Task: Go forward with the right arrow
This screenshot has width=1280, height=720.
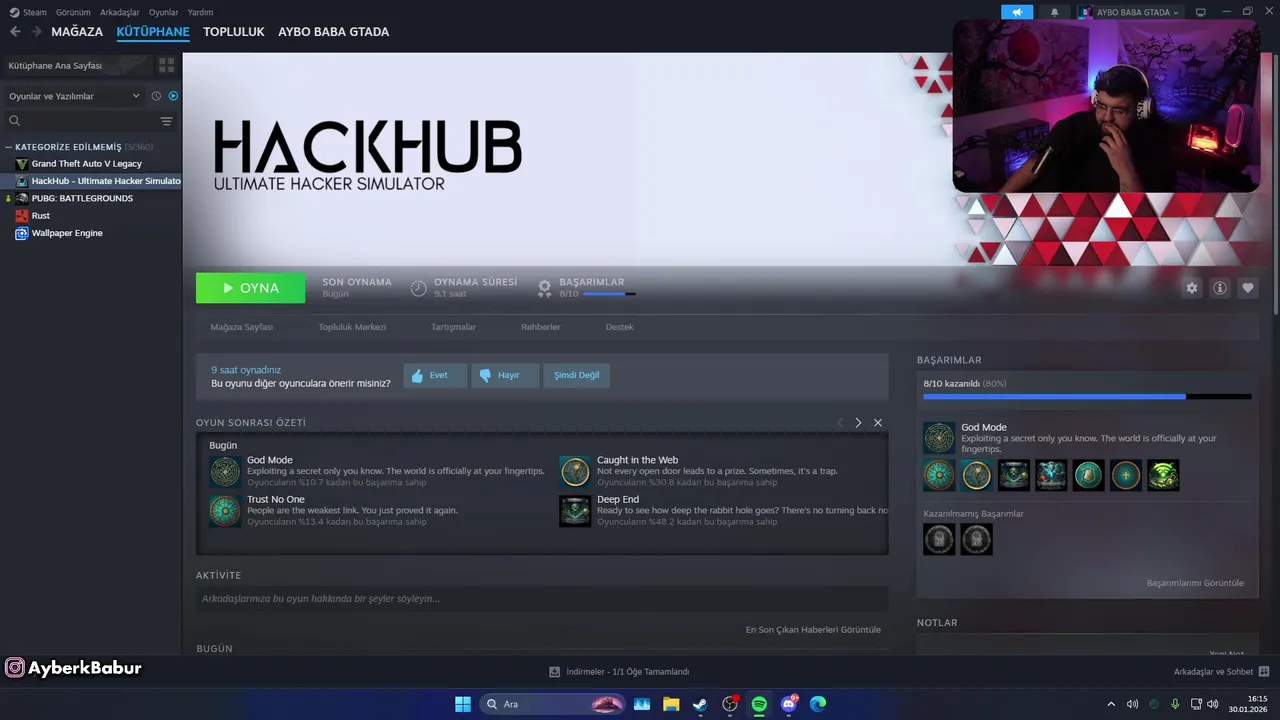Action: coord(37,32)
